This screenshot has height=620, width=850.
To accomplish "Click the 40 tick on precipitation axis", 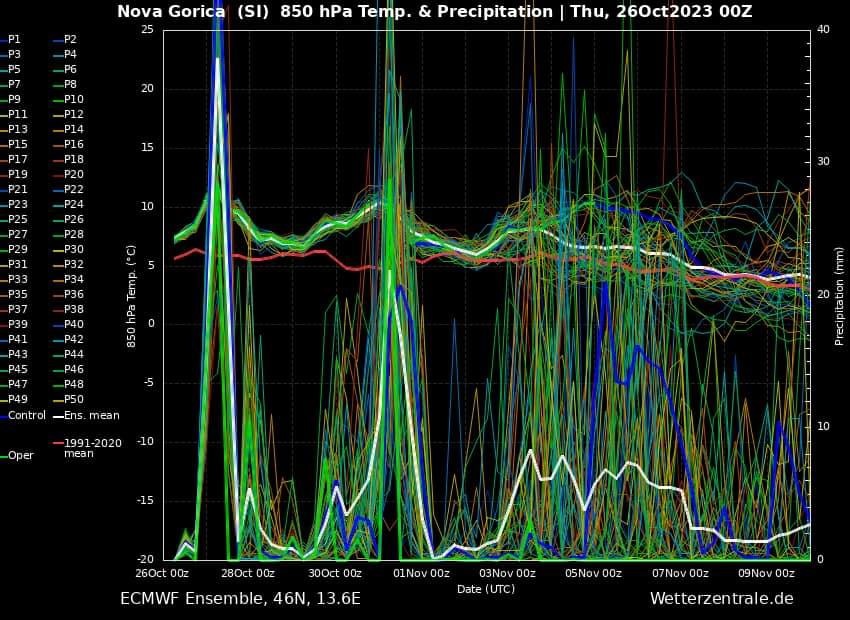I will [x=822, y=29].
